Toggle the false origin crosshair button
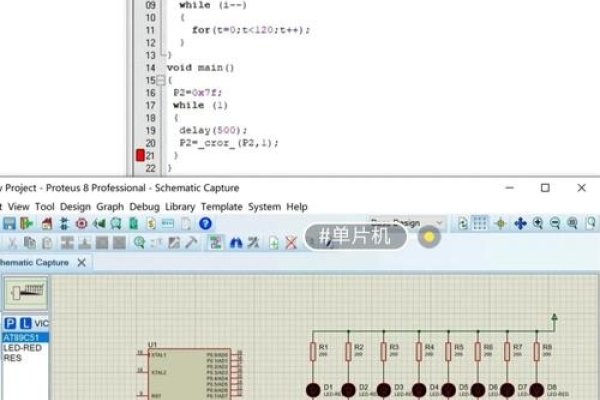This screenshot has height=400, width=600. point(501,223)
